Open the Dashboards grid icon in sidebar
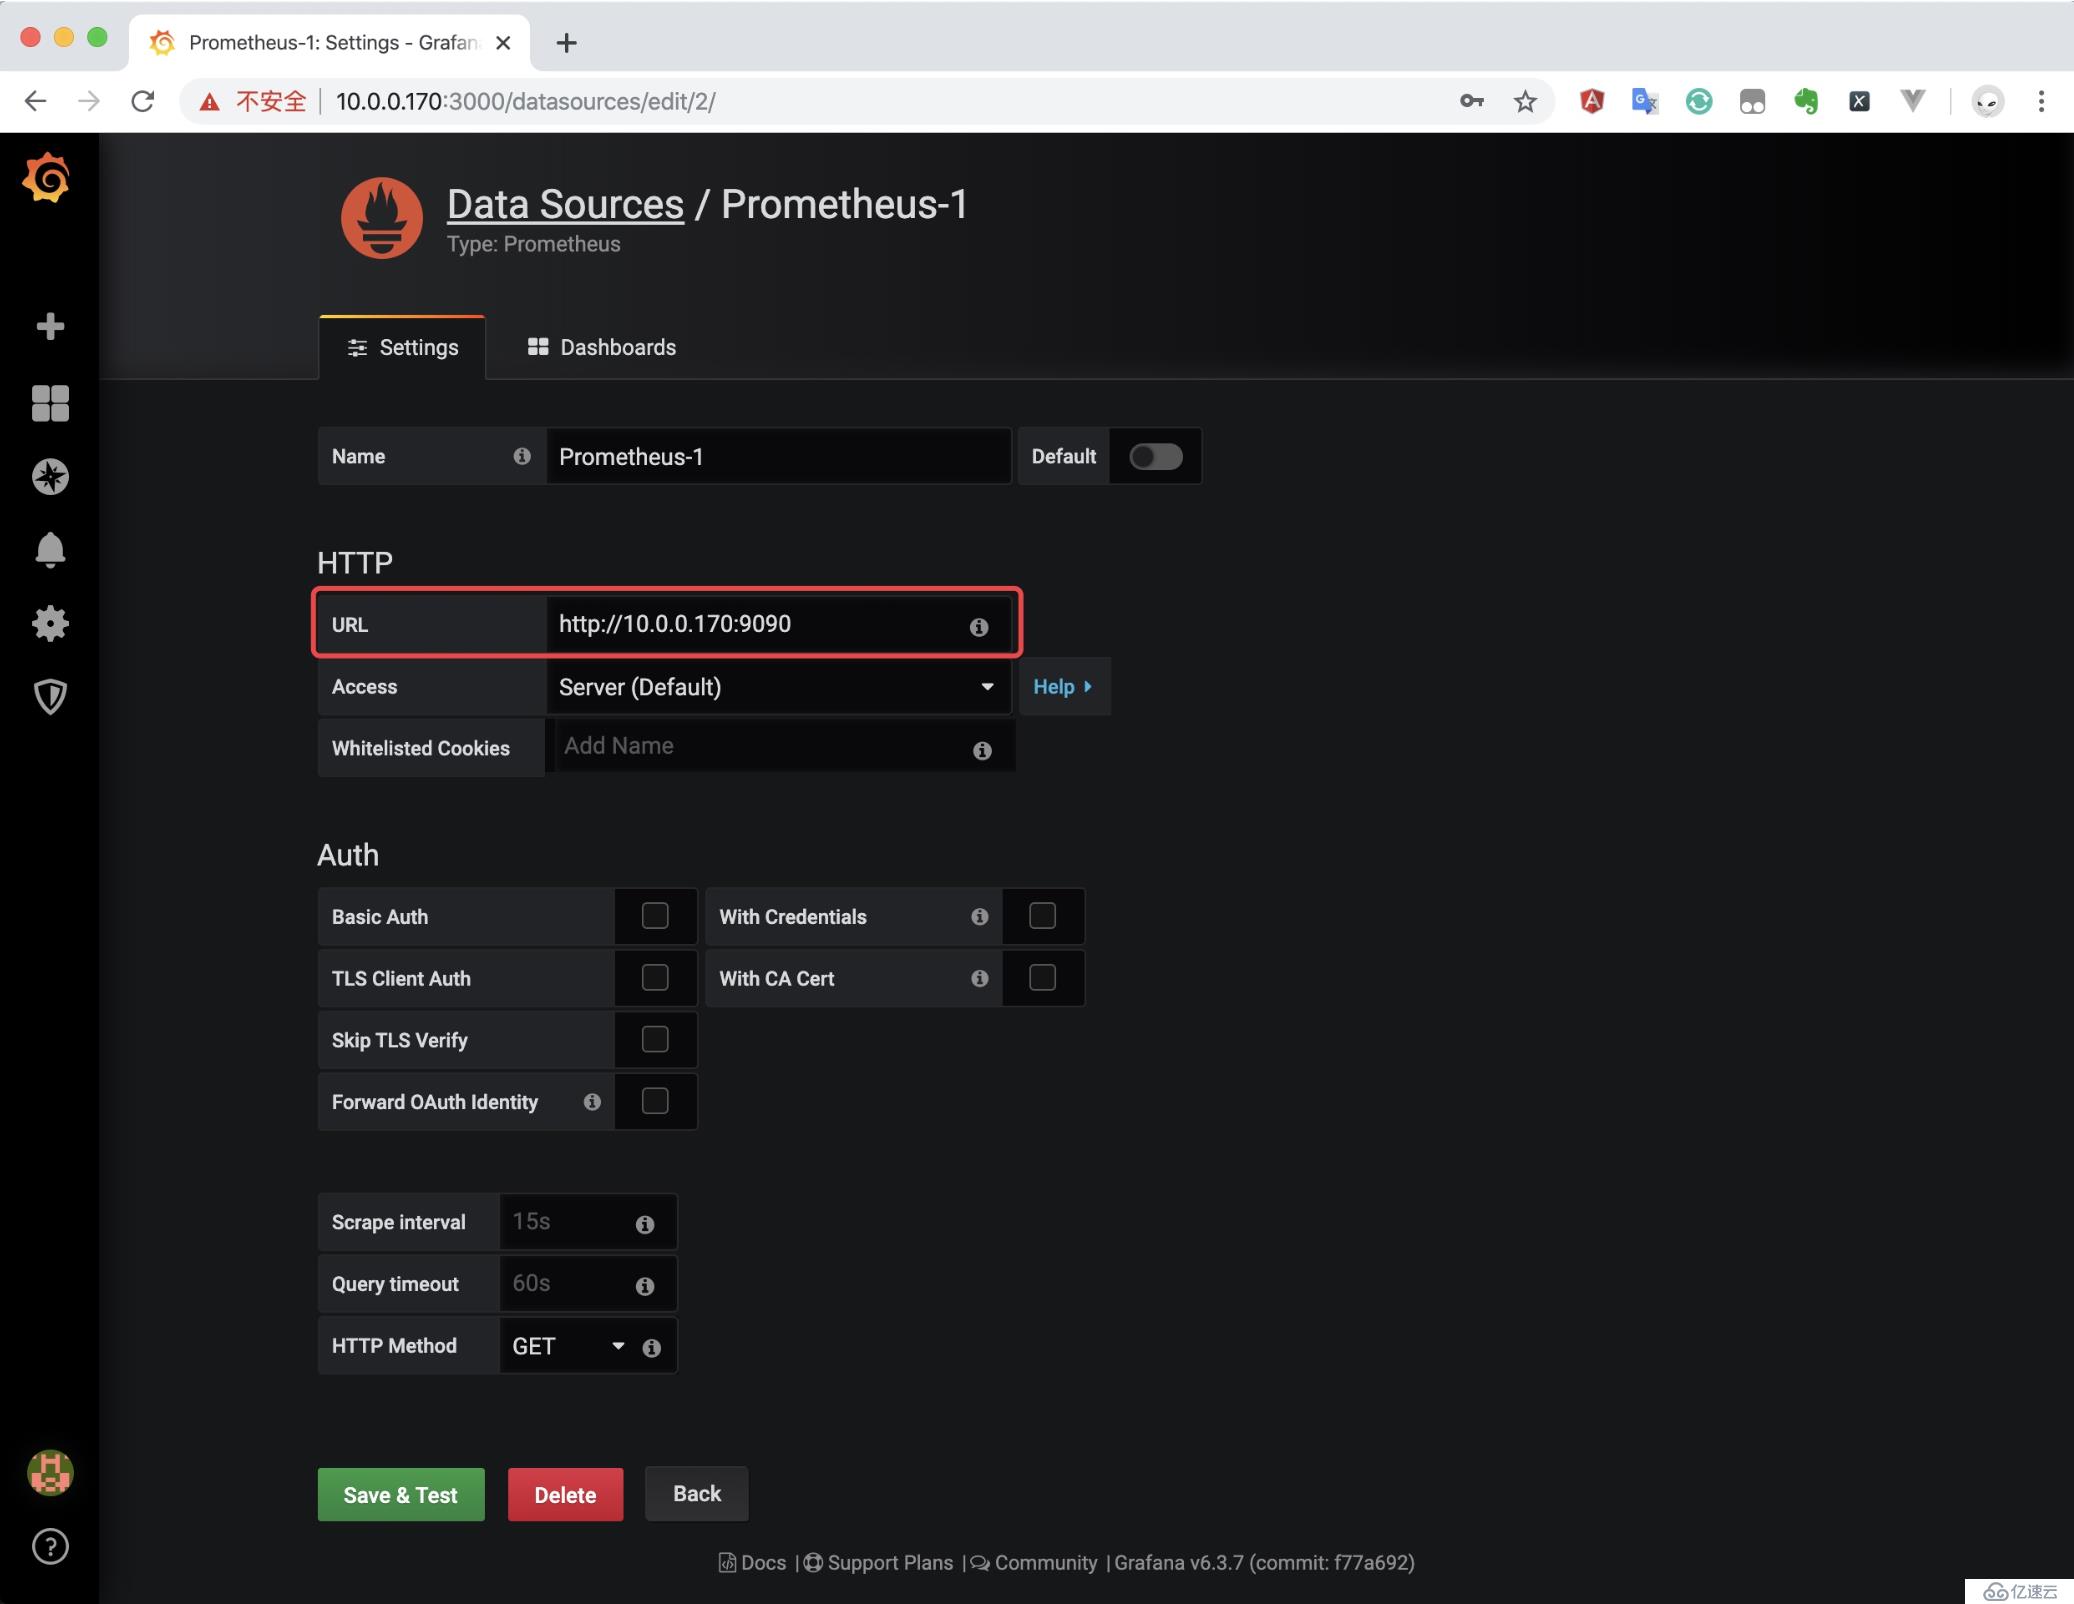The height and width of the screenshot is (1604, 2074). click(50, 403)
